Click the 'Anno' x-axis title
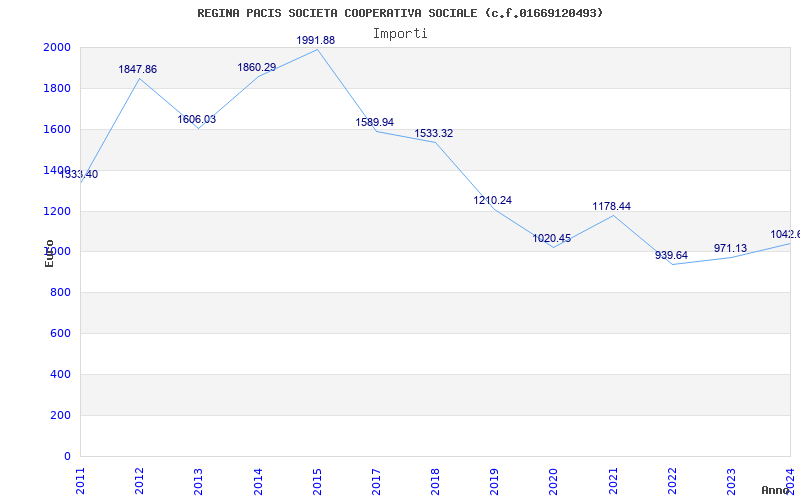This screenshot has height=500, width=800. [x=775, y=490]
